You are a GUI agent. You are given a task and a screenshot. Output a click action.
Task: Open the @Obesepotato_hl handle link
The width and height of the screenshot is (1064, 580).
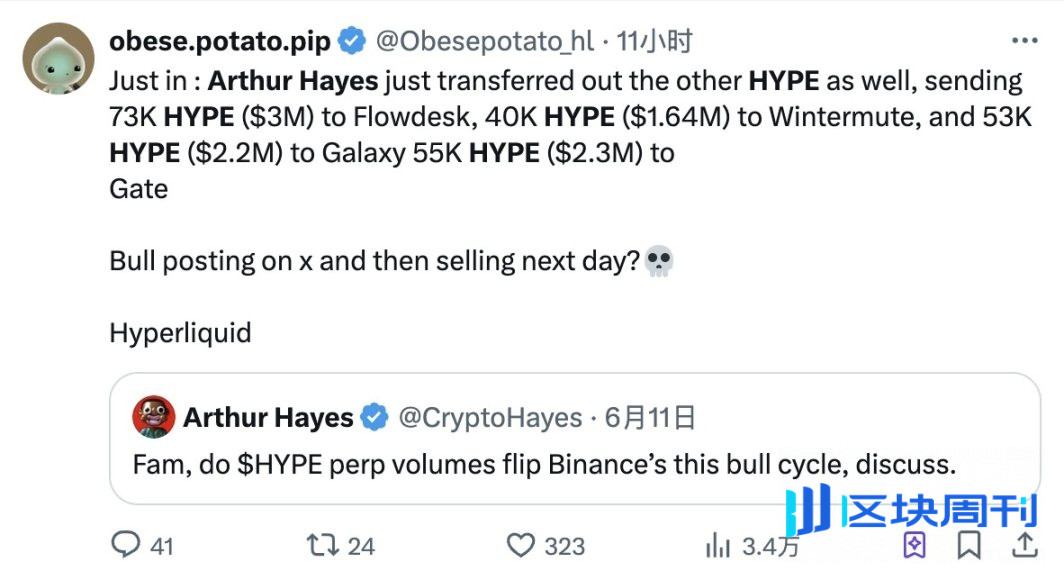[x=484, y=41]
